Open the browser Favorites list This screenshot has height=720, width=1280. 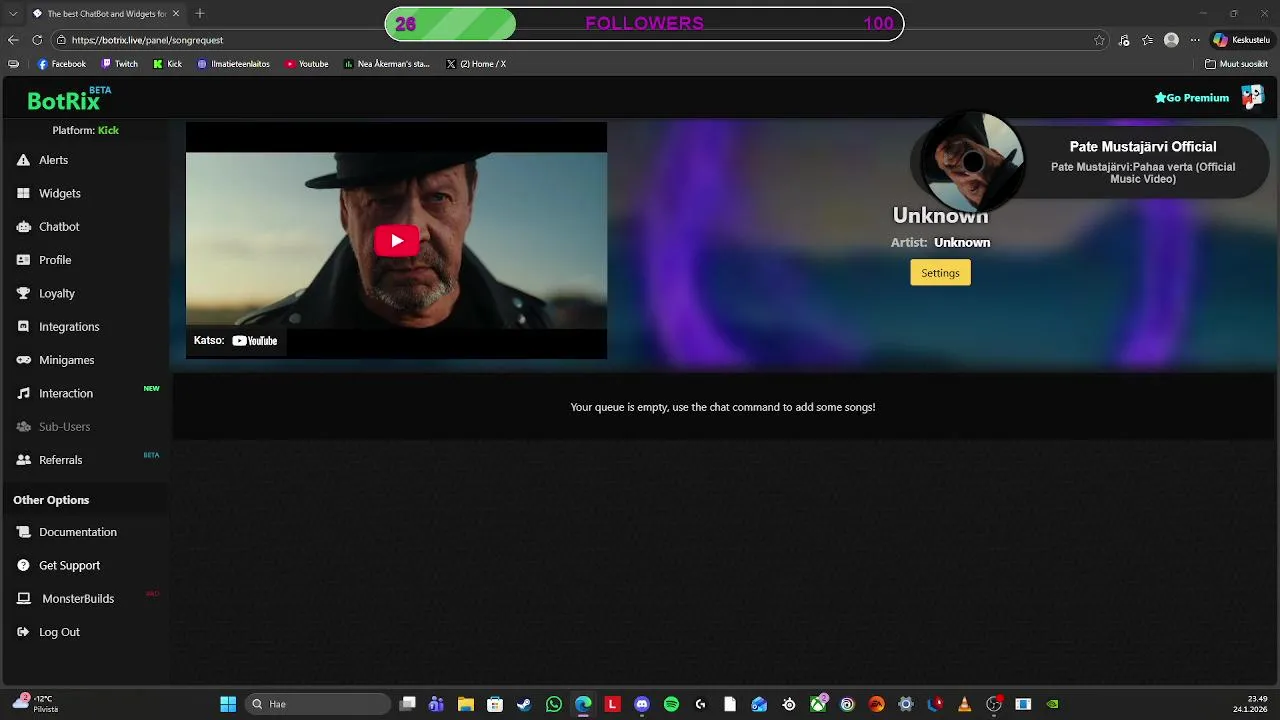[x=1147, y=40]
